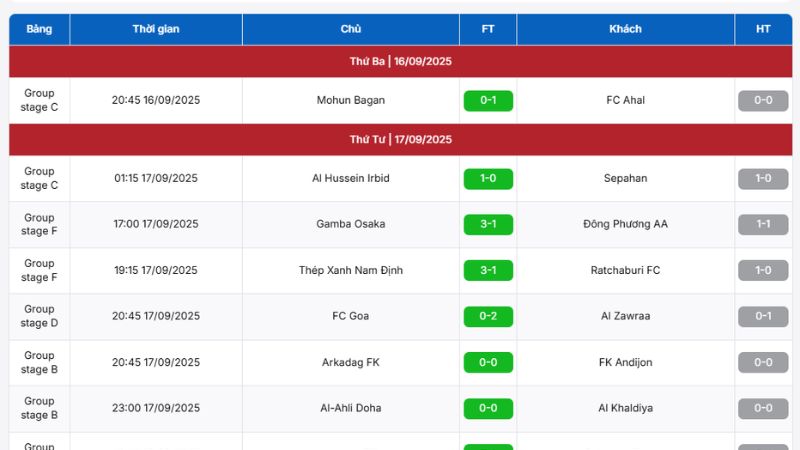Click the half-time 1-1 badge for Đông Phương AA
Viewport: 800px width, 450px height.
(763, 224)
